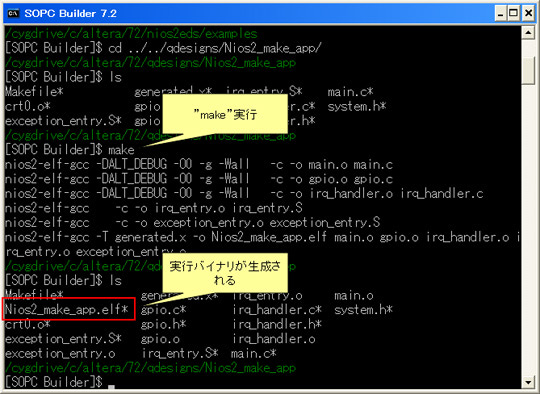Click the last green path above the final prompt
The image size is (540, 394).
(x=150, y=368)
